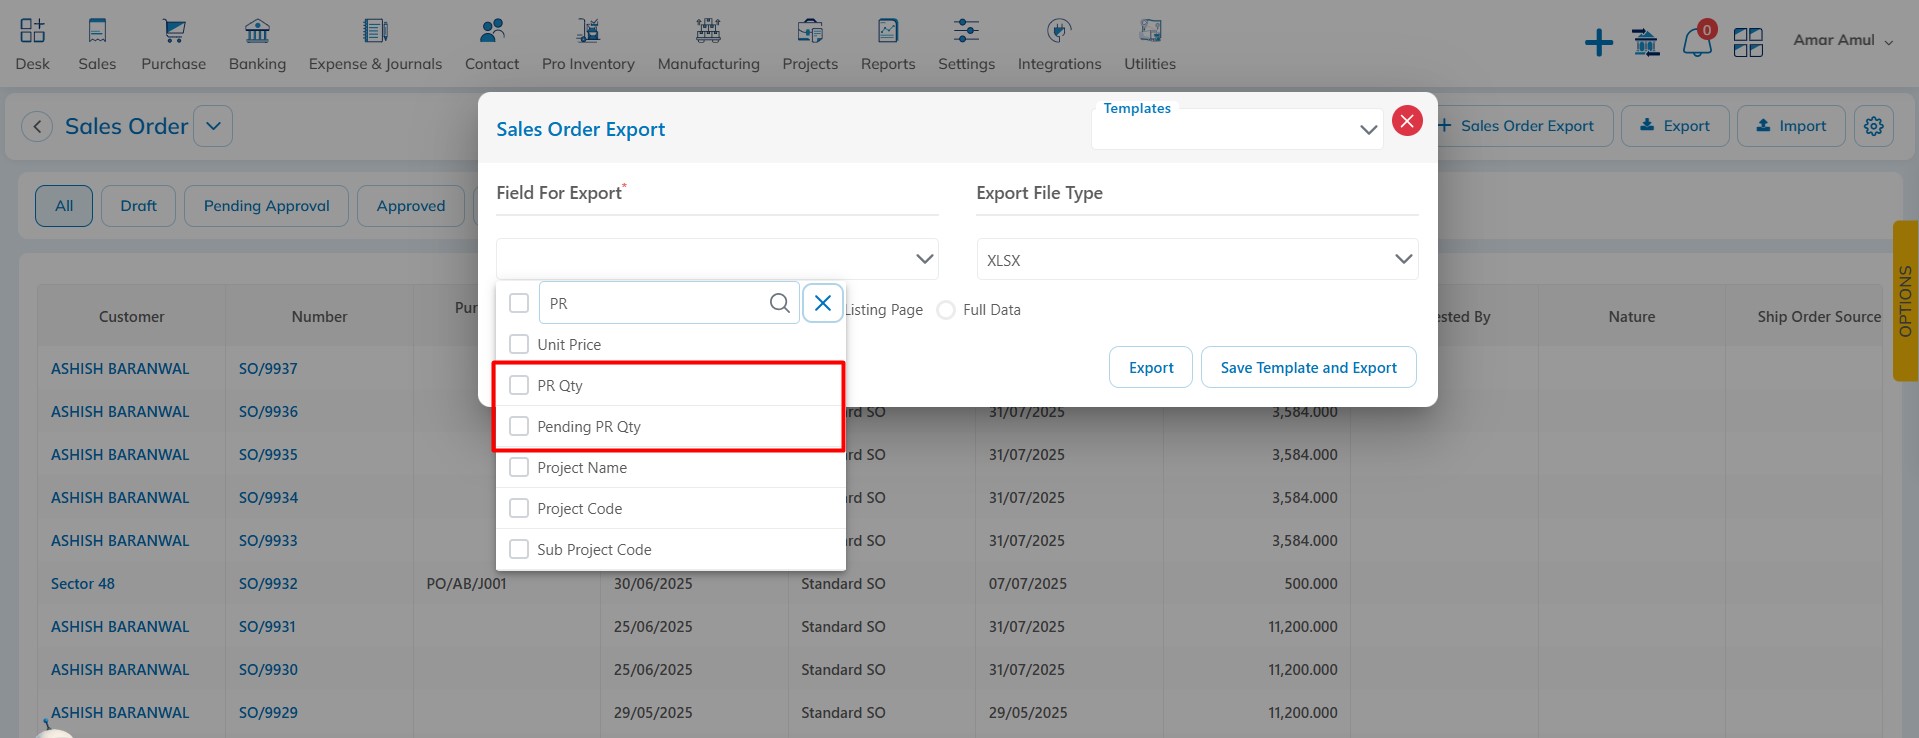Open the Export File Type XLSX dropdown
Screen dimensions: 1919x738
1197,259
